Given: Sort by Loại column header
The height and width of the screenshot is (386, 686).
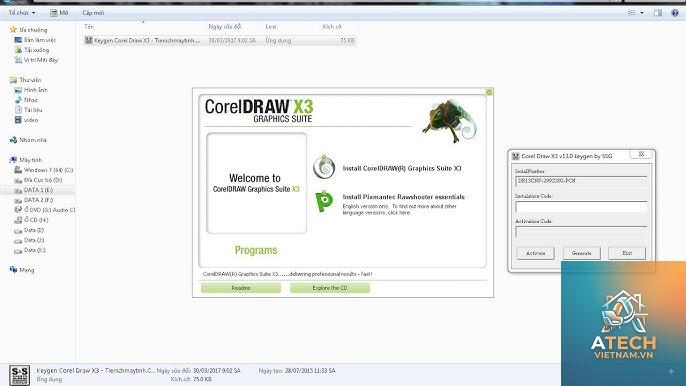Looking at the screenshot, I should (271, 27).
